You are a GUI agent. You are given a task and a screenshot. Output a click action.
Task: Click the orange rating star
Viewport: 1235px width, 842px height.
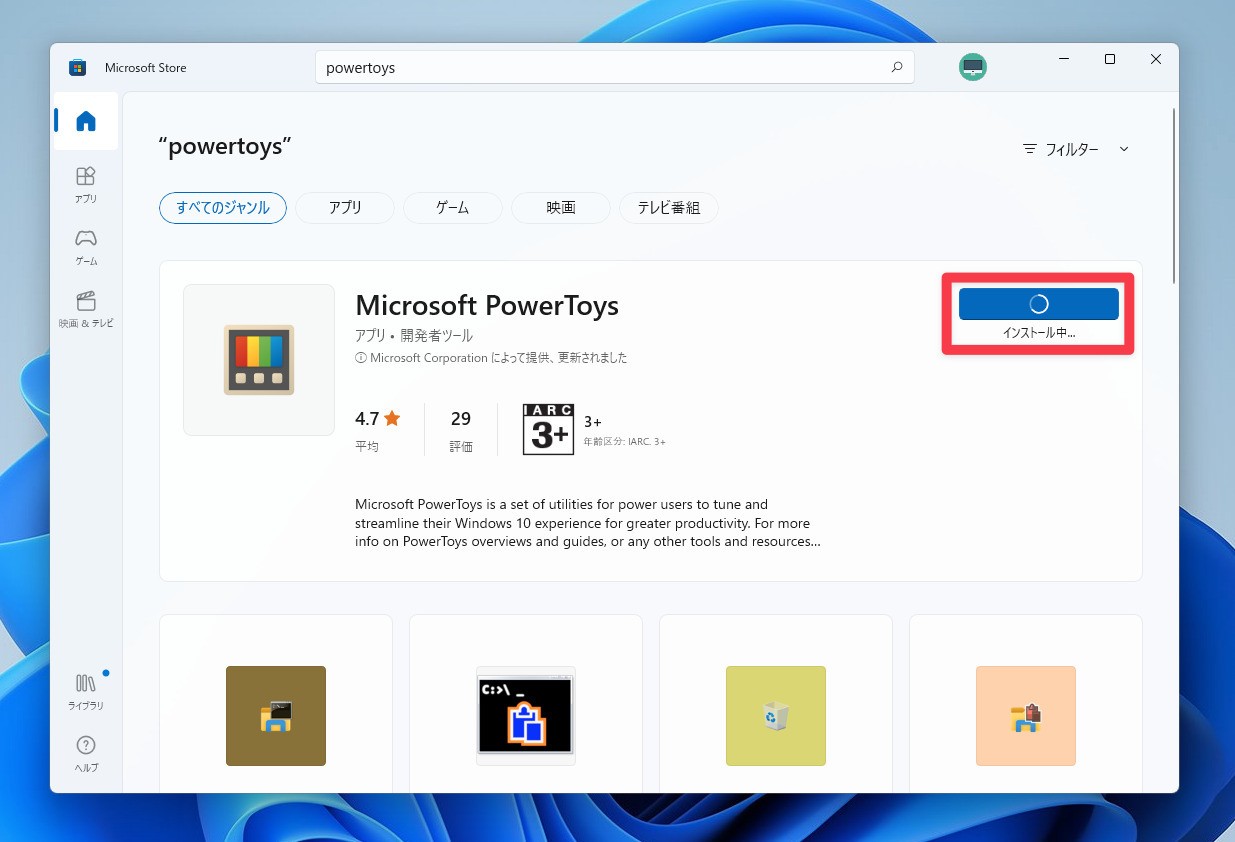tap(392, 418)
